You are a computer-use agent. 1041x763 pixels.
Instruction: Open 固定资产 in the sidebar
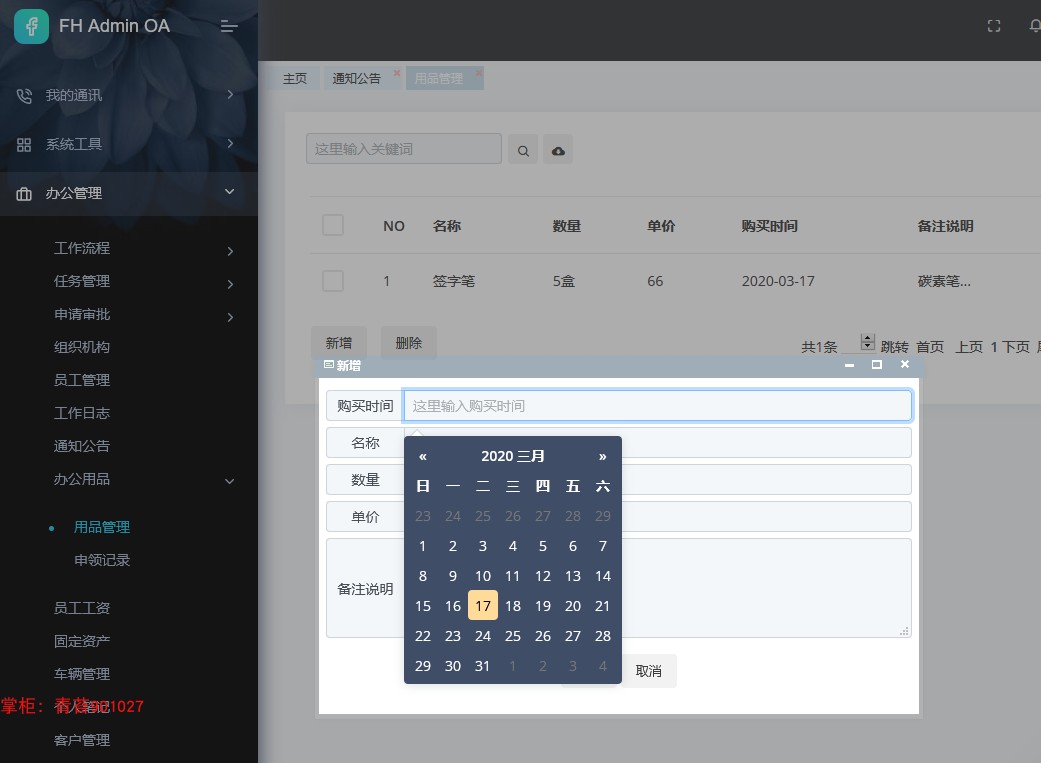click(x=82, y=641)
